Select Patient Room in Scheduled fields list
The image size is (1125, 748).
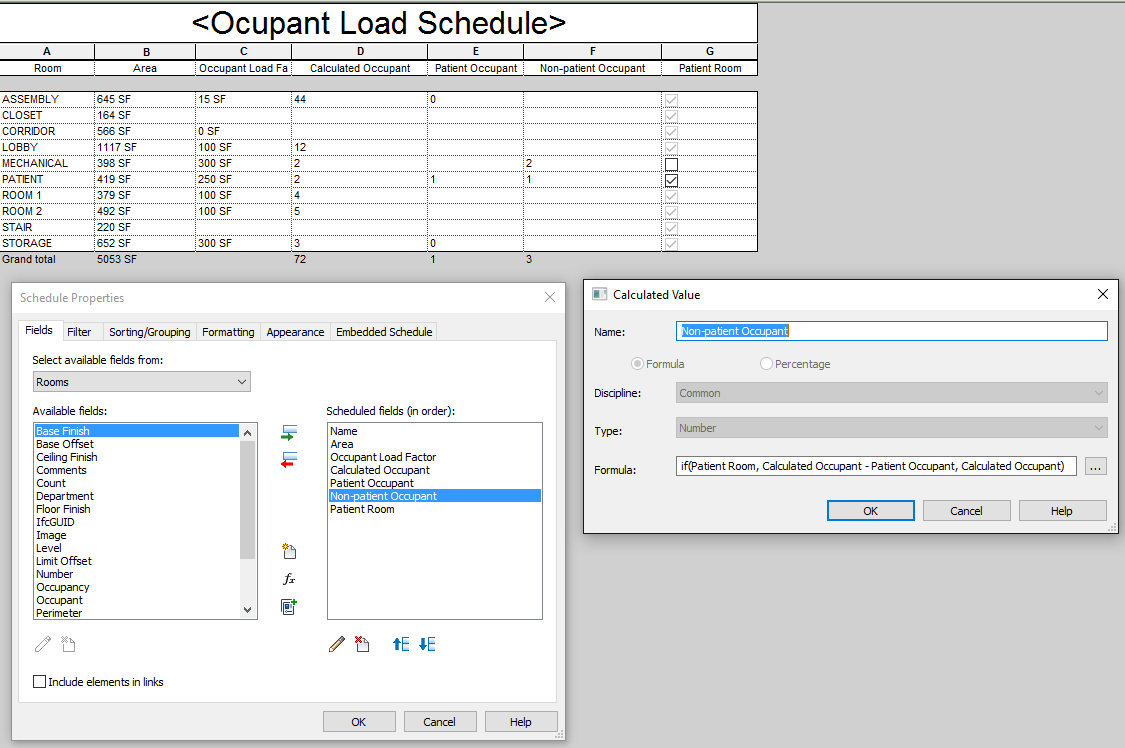pyautogui.click(x=434, y=509)
